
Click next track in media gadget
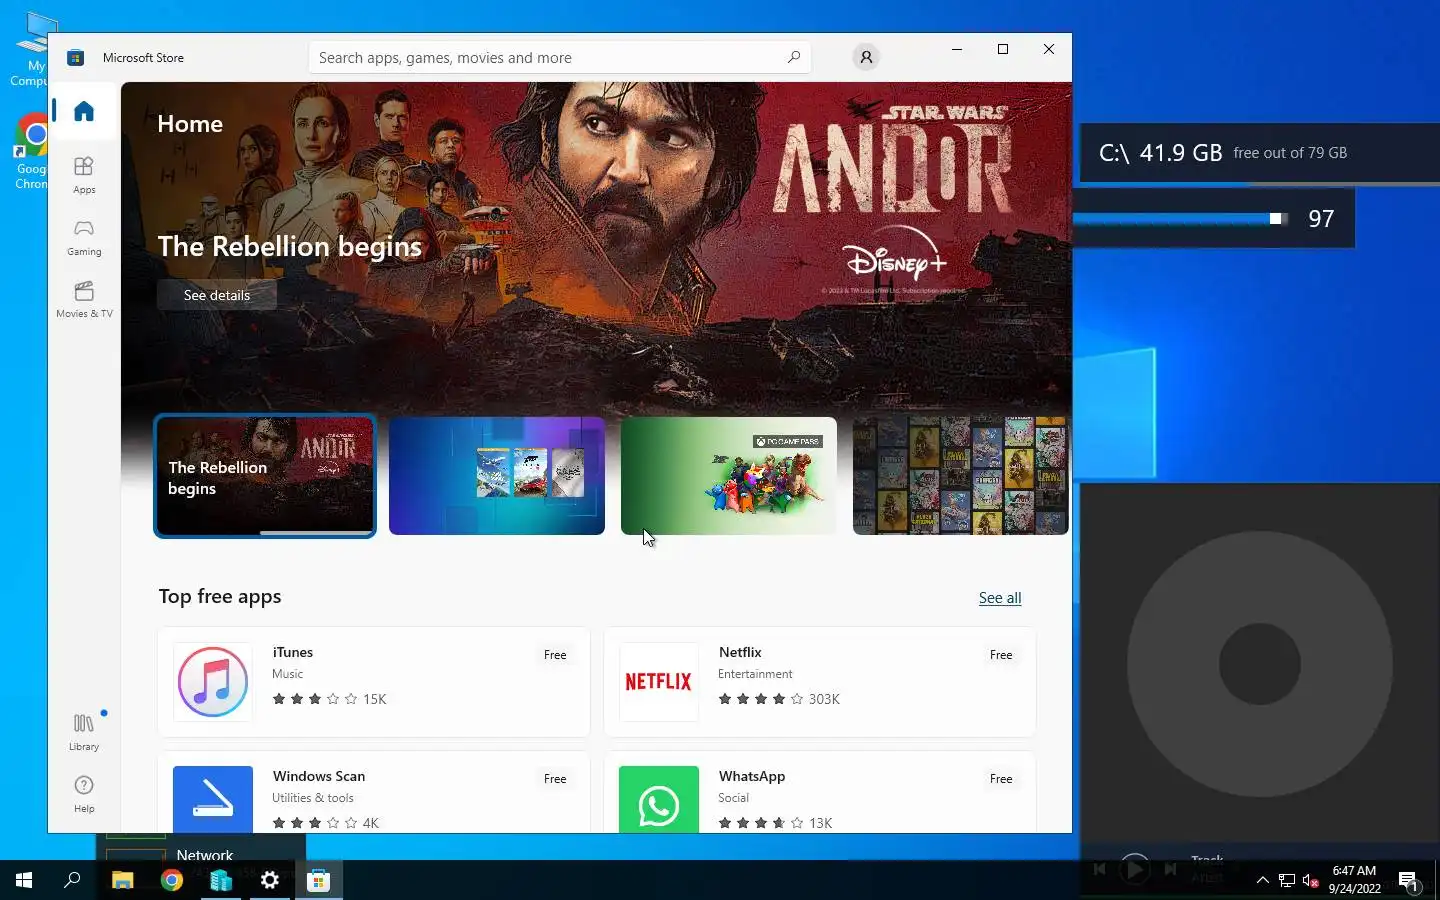tap(1170, 869)
